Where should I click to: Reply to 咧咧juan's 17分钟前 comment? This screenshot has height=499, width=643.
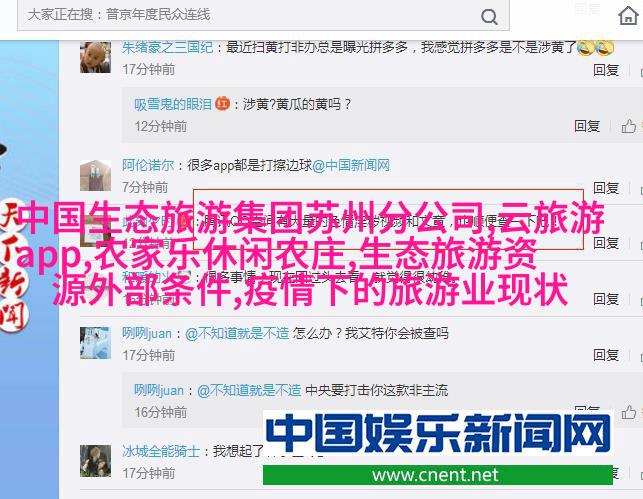pos(606,355)
